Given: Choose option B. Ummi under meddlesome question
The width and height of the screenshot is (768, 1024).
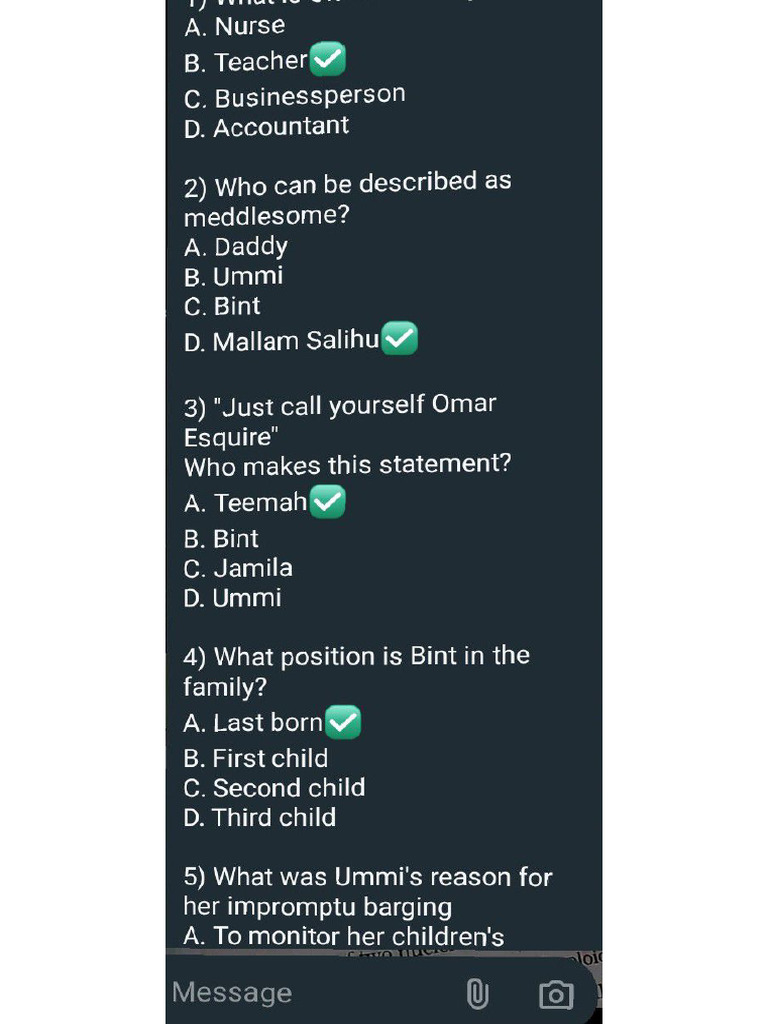Looking at the screenshot, I should pyautogui.click(x=233, y=276).
